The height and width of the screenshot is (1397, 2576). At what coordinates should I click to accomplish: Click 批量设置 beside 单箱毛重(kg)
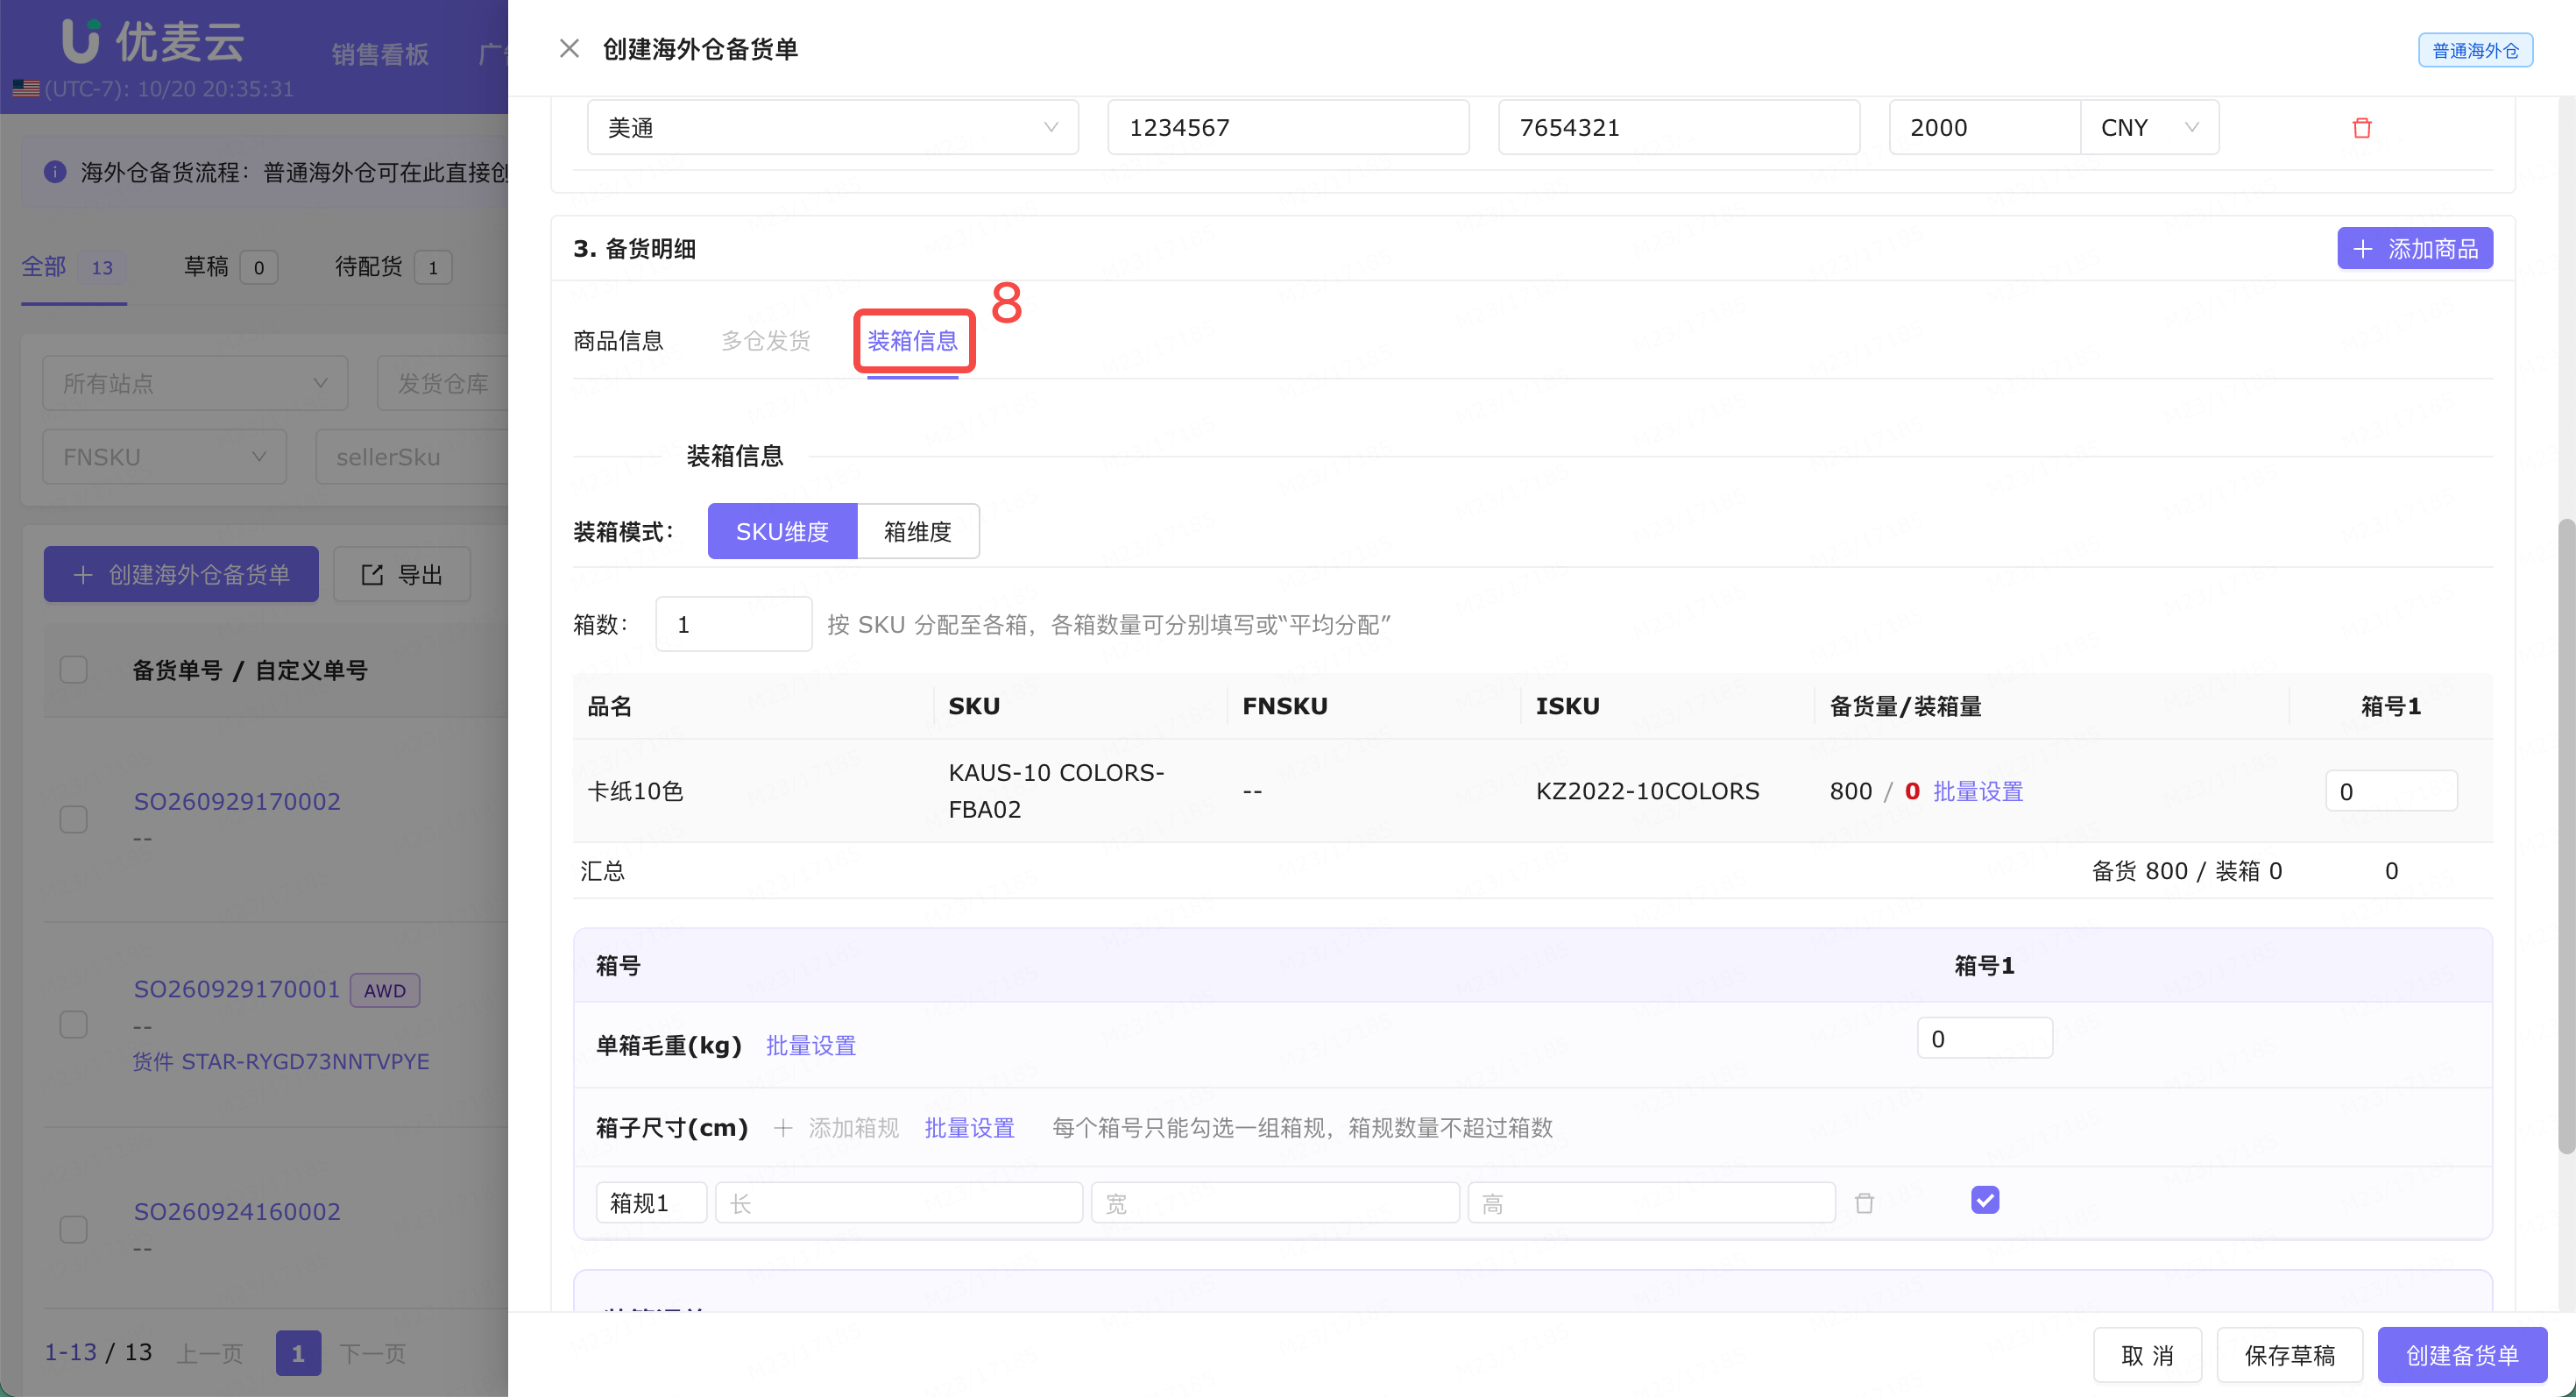(811, 1045)
